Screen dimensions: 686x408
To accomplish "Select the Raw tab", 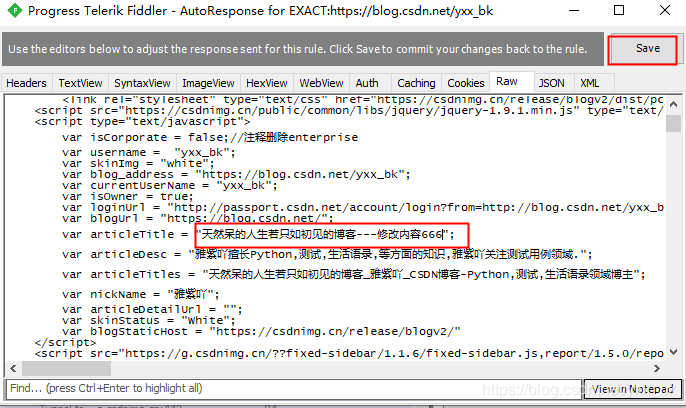I will [511, 82].
